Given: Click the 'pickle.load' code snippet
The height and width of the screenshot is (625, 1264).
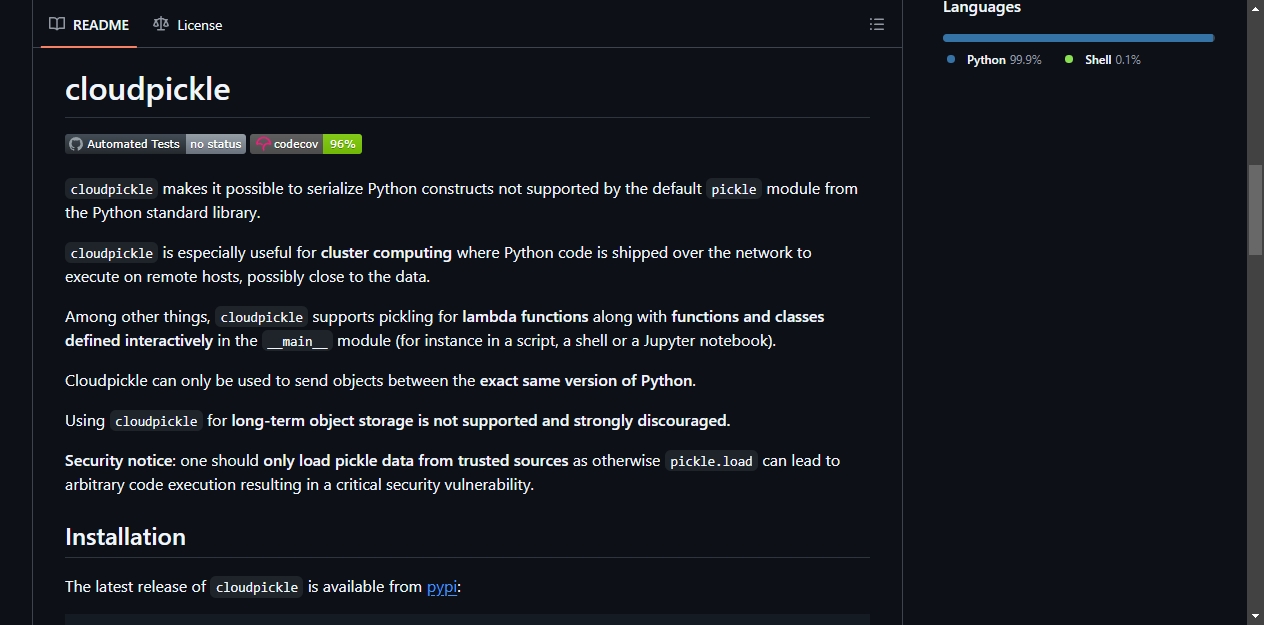Looking at the screenshot, I should tap(711, 461).
